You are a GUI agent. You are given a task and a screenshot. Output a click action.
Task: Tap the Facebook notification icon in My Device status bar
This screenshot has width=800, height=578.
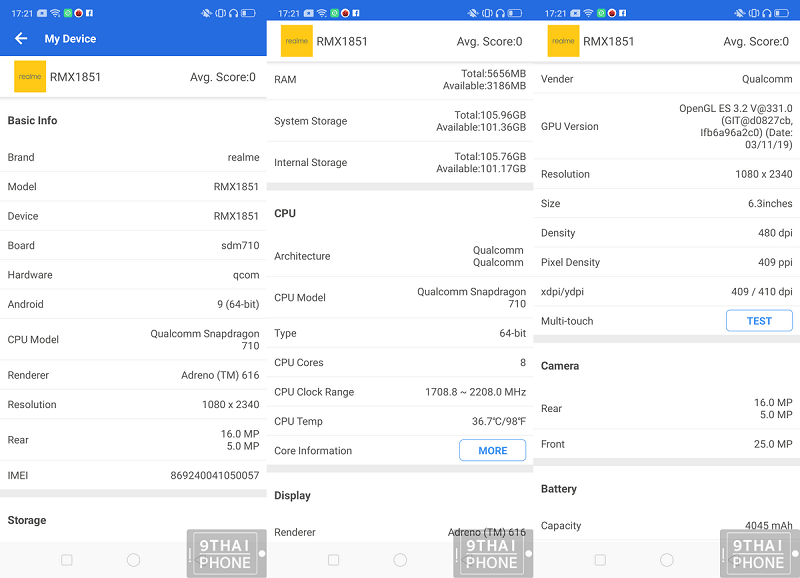(x=89, y=13)
